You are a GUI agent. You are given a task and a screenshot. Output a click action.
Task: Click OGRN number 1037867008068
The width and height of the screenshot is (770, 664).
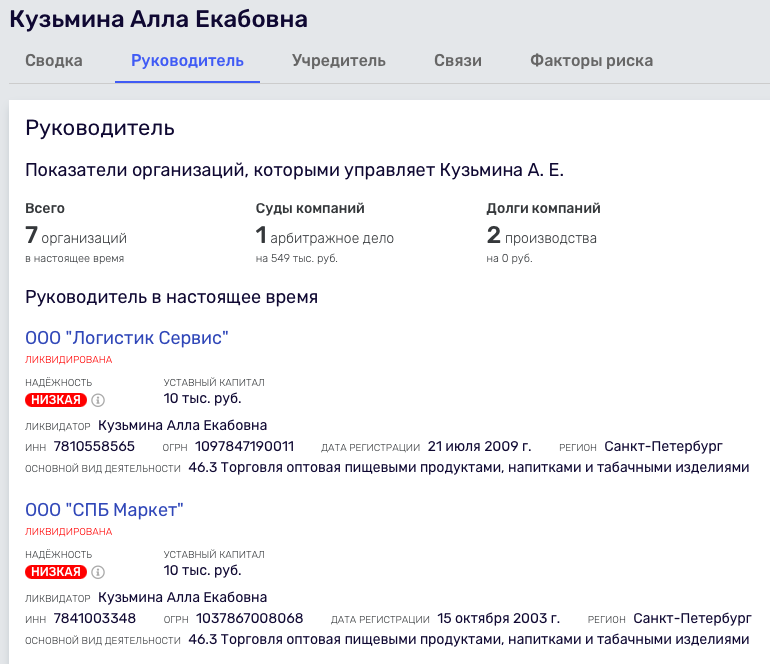click(249, 618)
